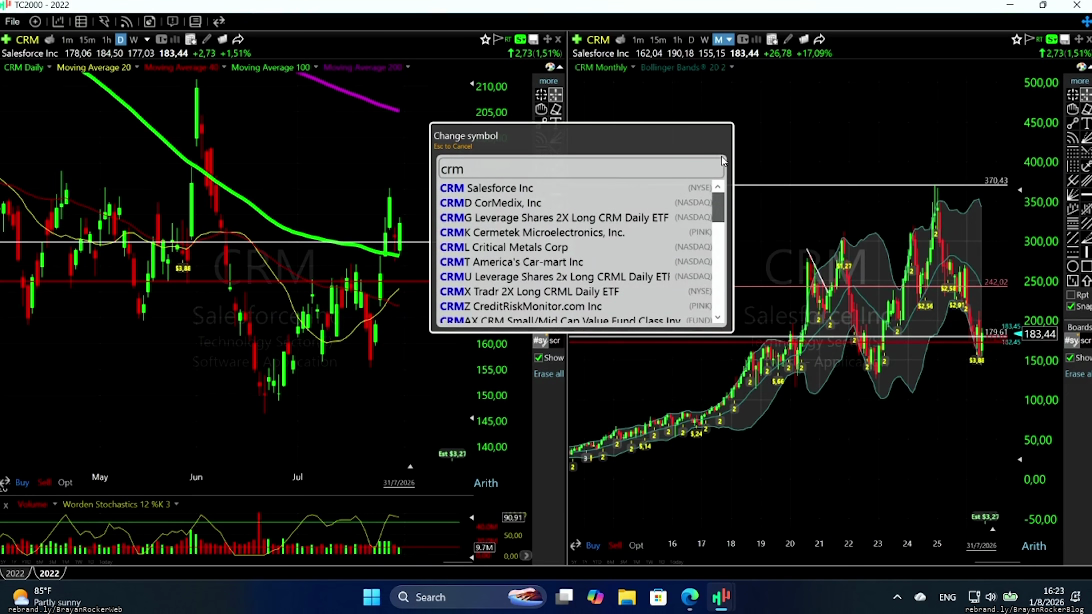Open M timeframe dropdown on right chart
Screen dimensions: 1092x614
(x=729, y=40)
